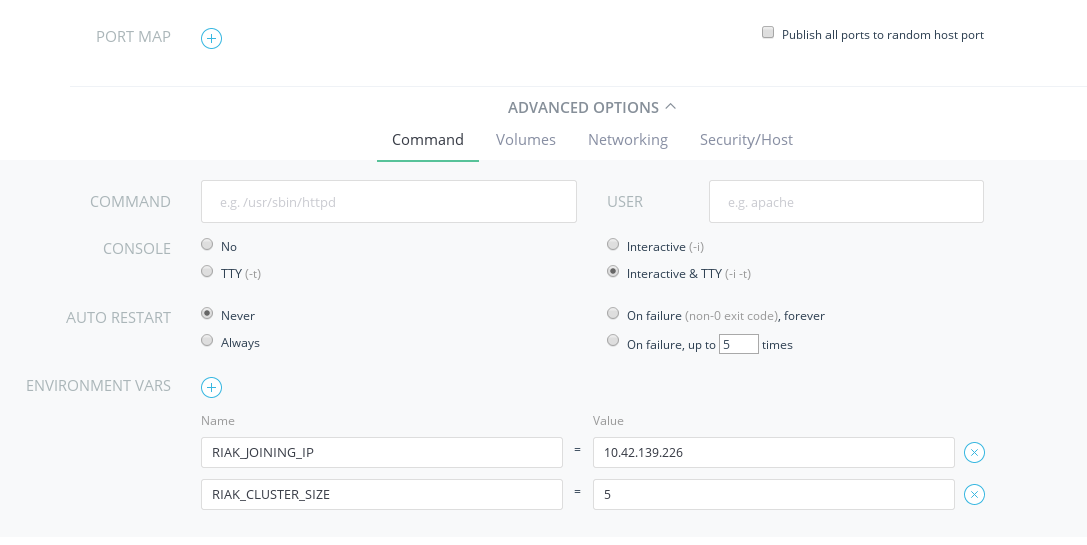Add a new port map entry

211,38
